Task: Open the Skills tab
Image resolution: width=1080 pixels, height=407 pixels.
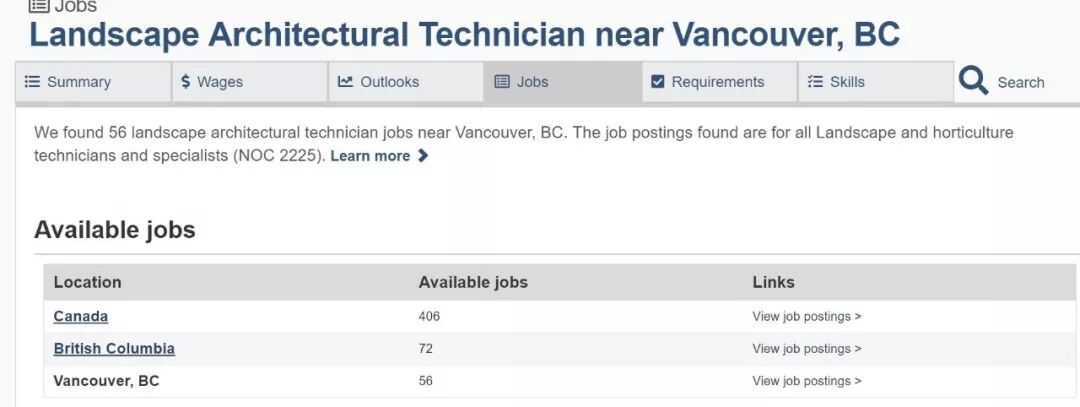Action: 876,82
